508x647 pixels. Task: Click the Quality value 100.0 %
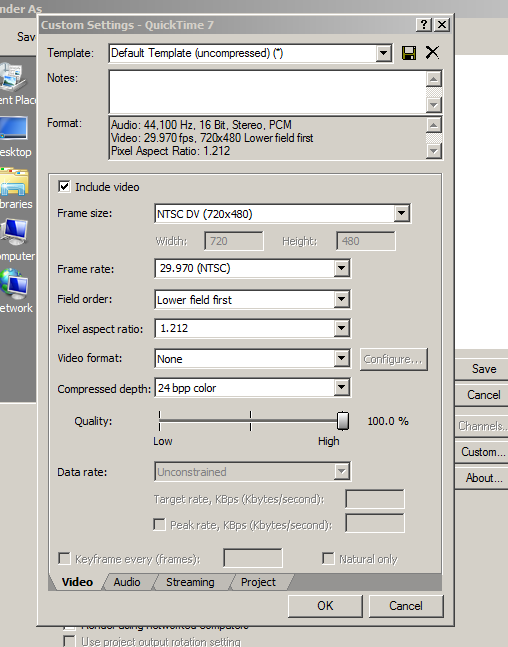pyautogui.click(x=388, y=421)
